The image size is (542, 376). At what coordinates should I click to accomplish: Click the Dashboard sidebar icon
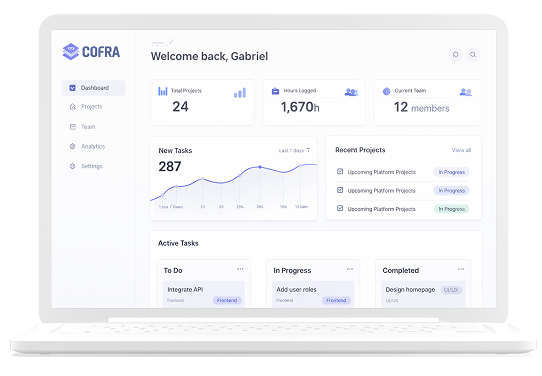[72, 88]
